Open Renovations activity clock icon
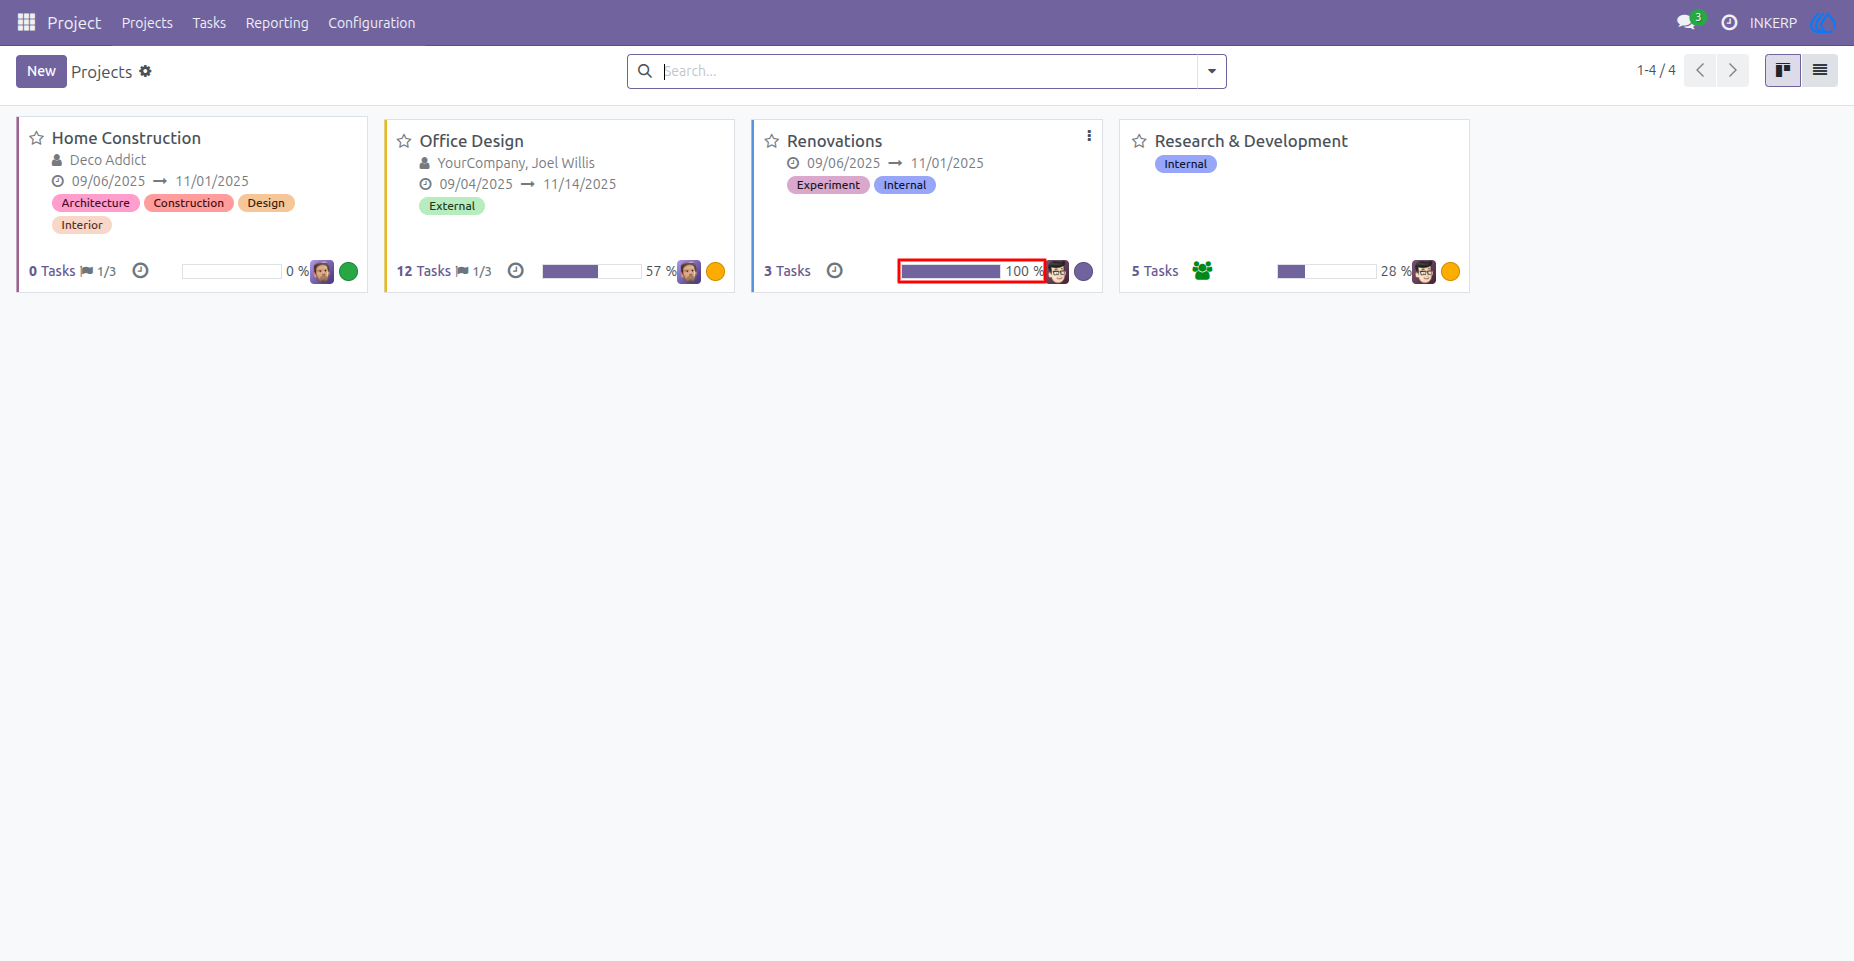Image resolution: width=1854 pixels, height=961 pixels. (x=835, y=271)
